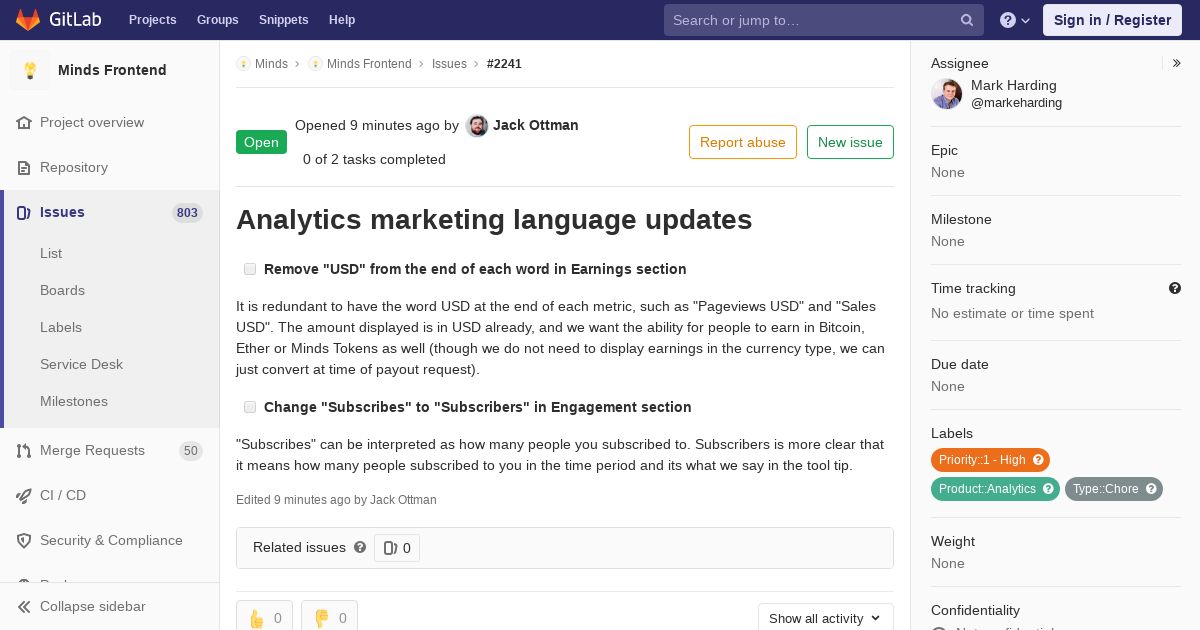The width and height of the screenshot is (1200, 630).
Task: Click the Minds breadcrumb lightbulb icon
Action: click(243, 64)
